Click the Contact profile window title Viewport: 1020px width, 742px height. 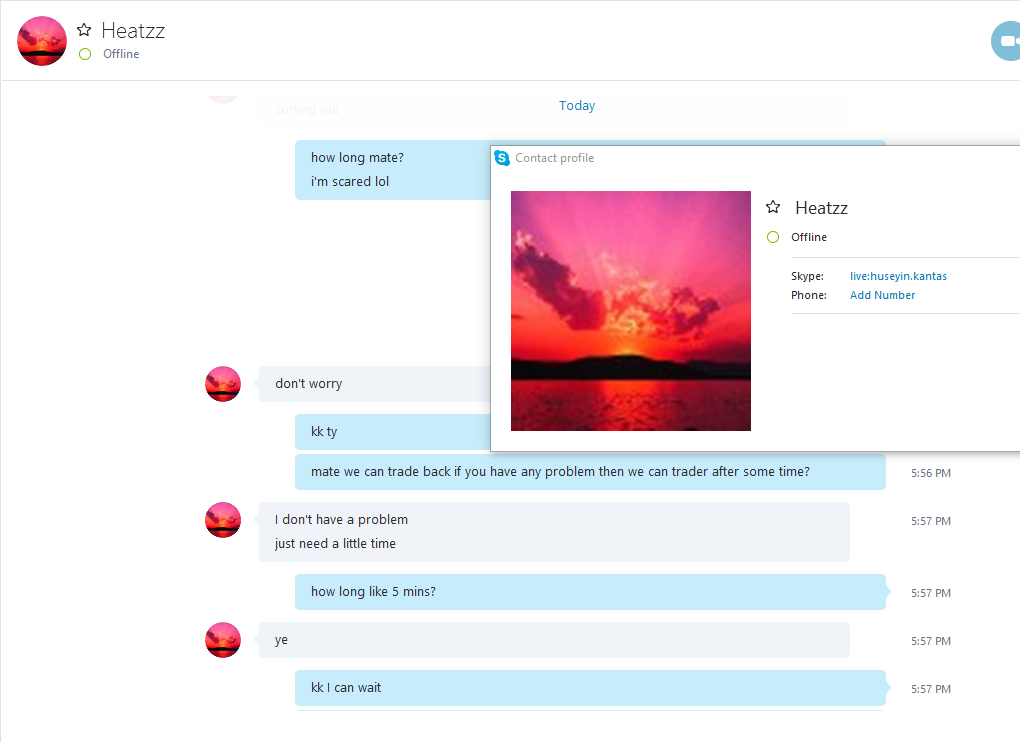[554, 158]
